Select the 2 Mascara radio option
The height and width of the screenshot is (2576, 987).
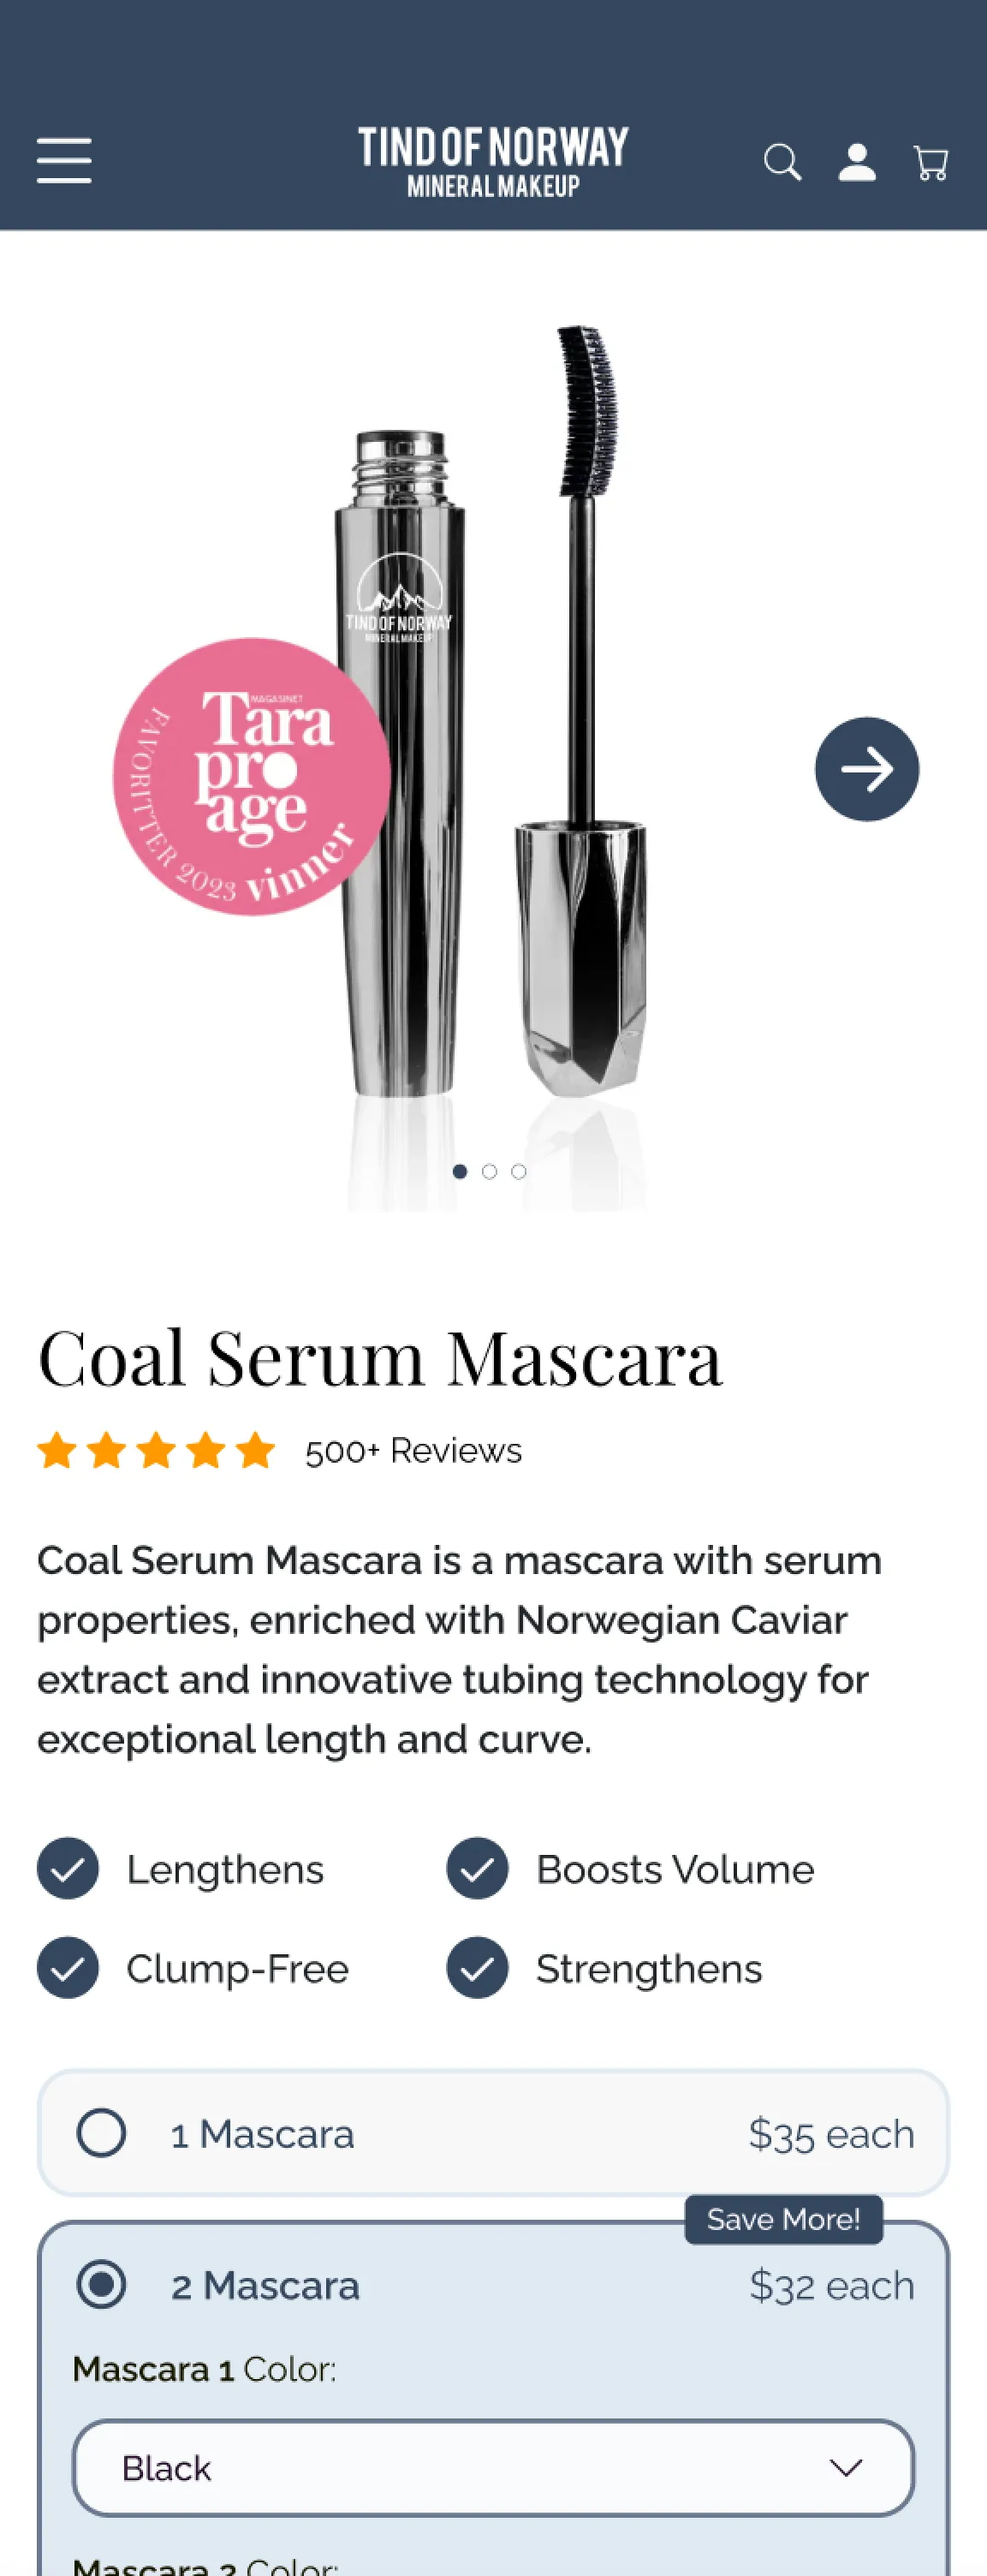(101, 2284)
